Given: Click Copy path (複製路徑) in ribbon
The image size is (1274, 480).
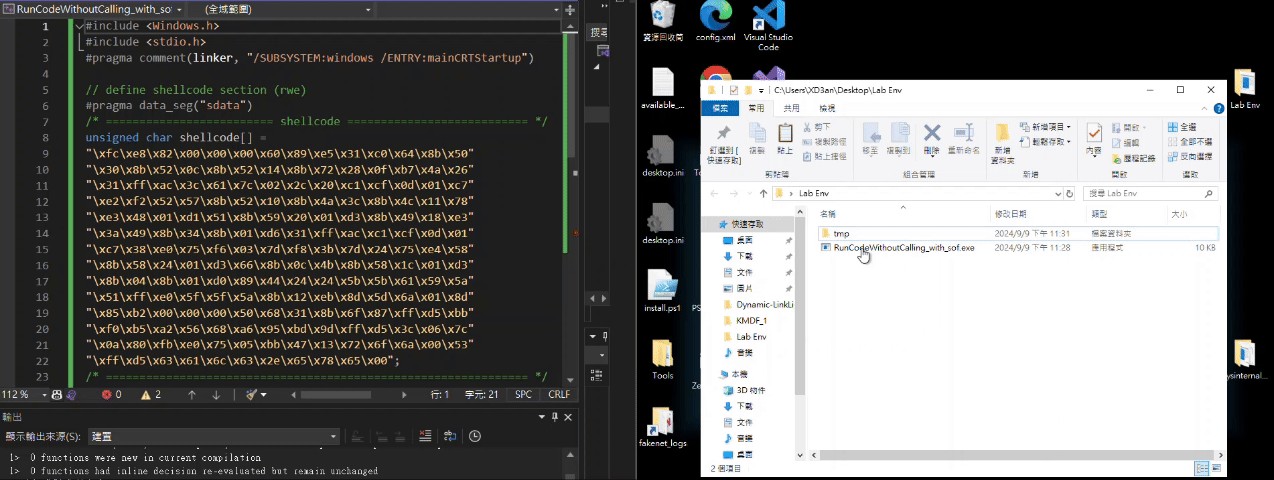Looking at the screenshot, I should [x=822, y=142].
